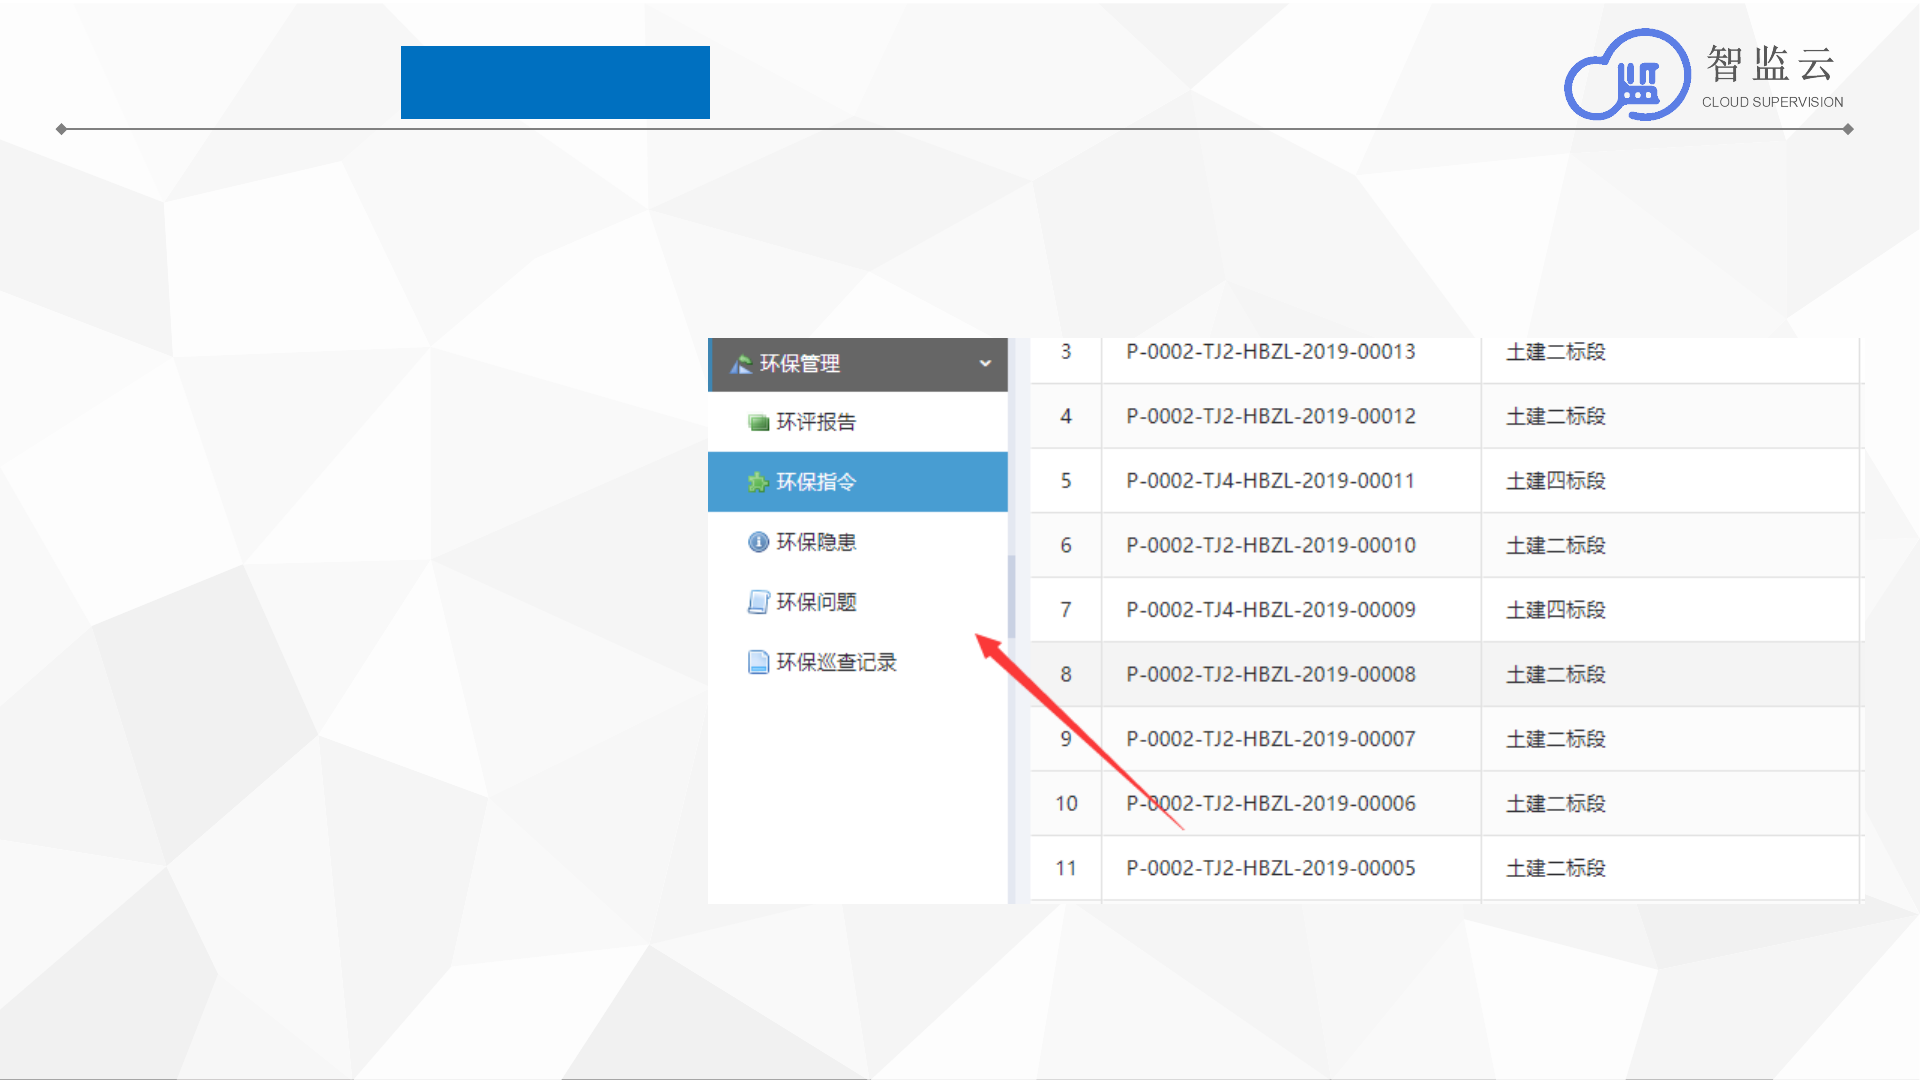Click the blue title rectangle
This screenshot has width=1920, height=1080.
[x=555, y=82]
